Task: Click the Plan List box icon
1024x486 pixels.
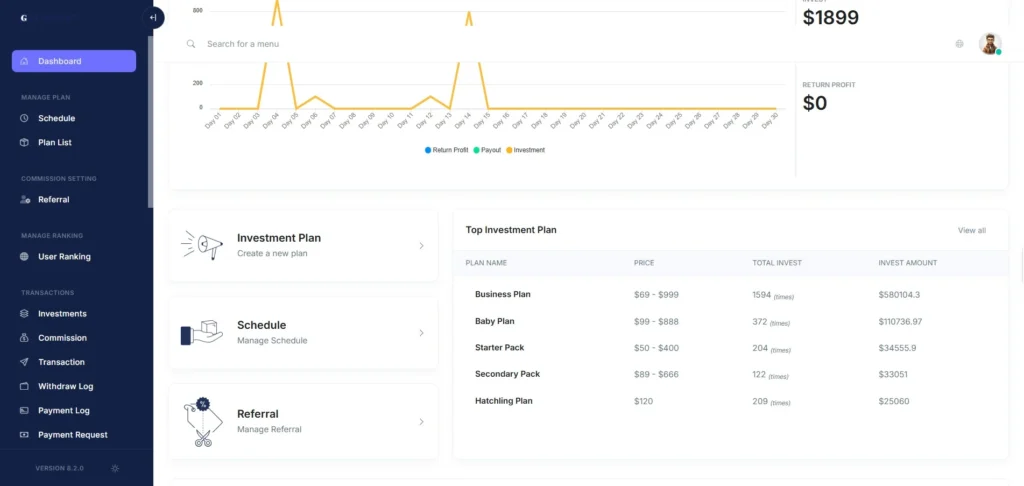Action: [24, 142]
